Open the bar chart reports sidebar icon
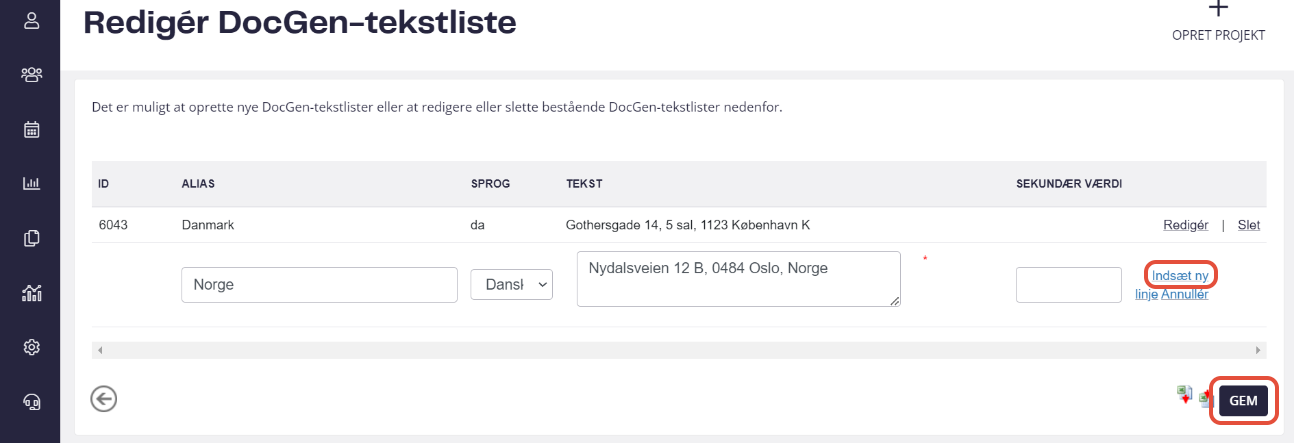 pos(31,183)
